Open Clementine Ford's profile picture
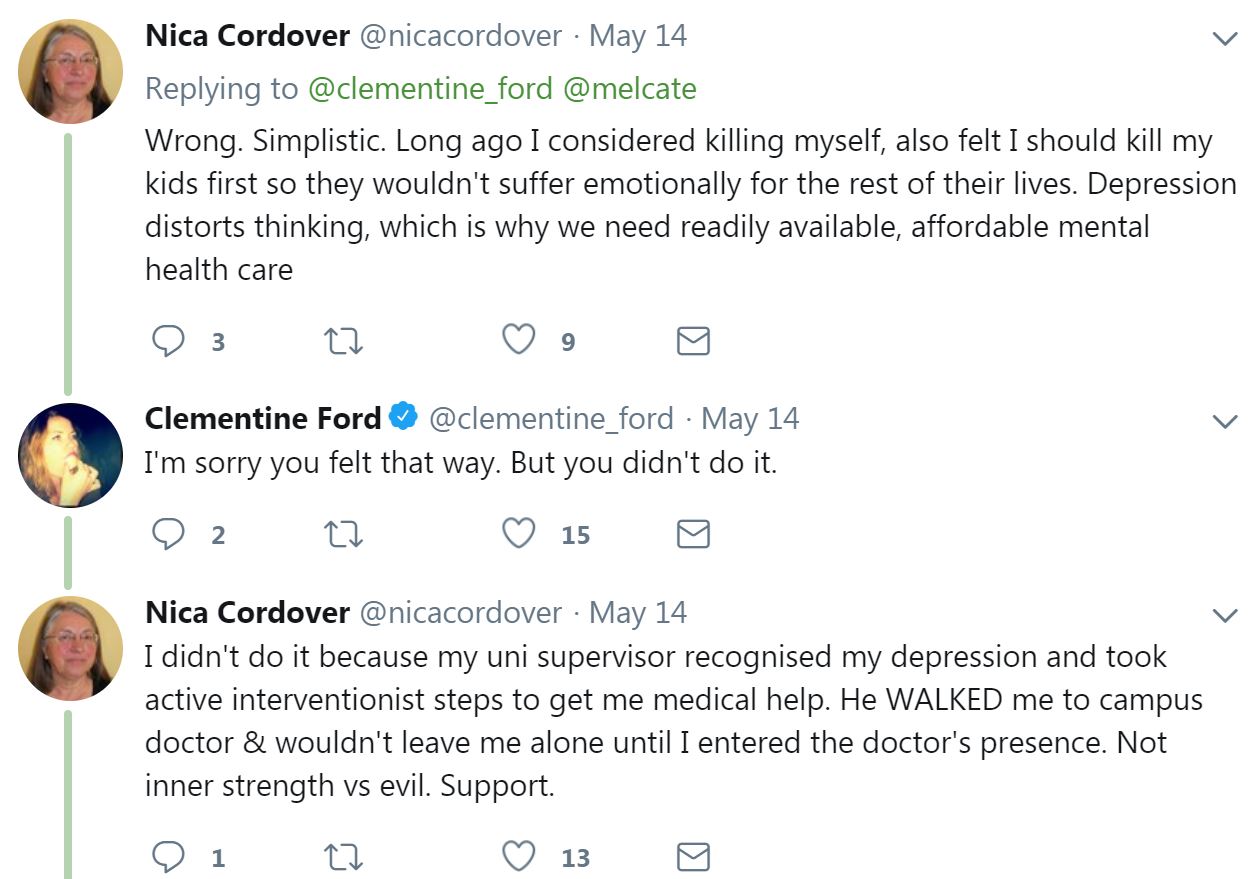 click(70, 455)
